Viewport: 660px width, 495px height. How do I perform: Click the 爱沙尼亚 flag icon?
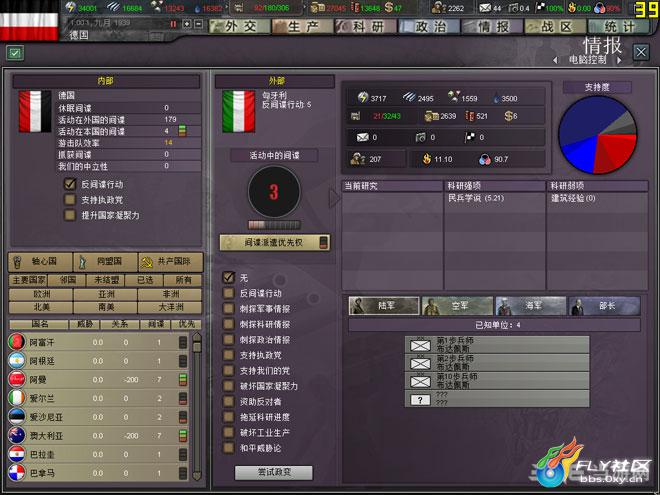tap(17, 417)
